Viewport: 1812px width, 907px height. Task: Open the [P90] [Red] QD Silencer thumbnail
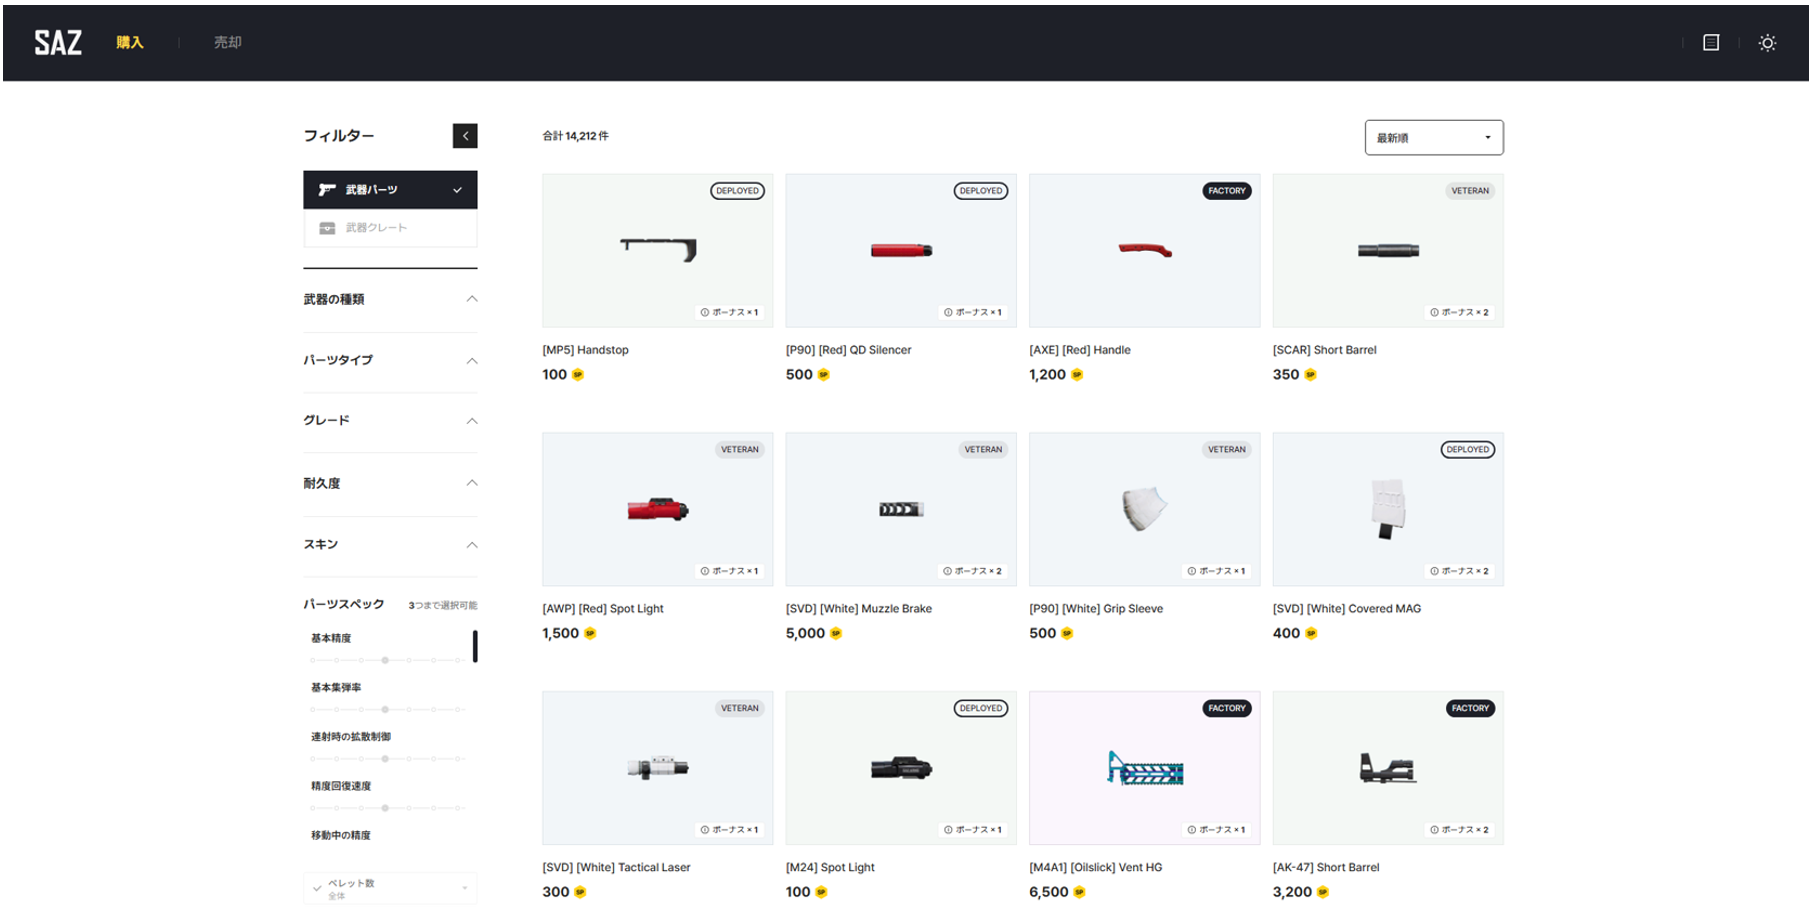point(901,250)
